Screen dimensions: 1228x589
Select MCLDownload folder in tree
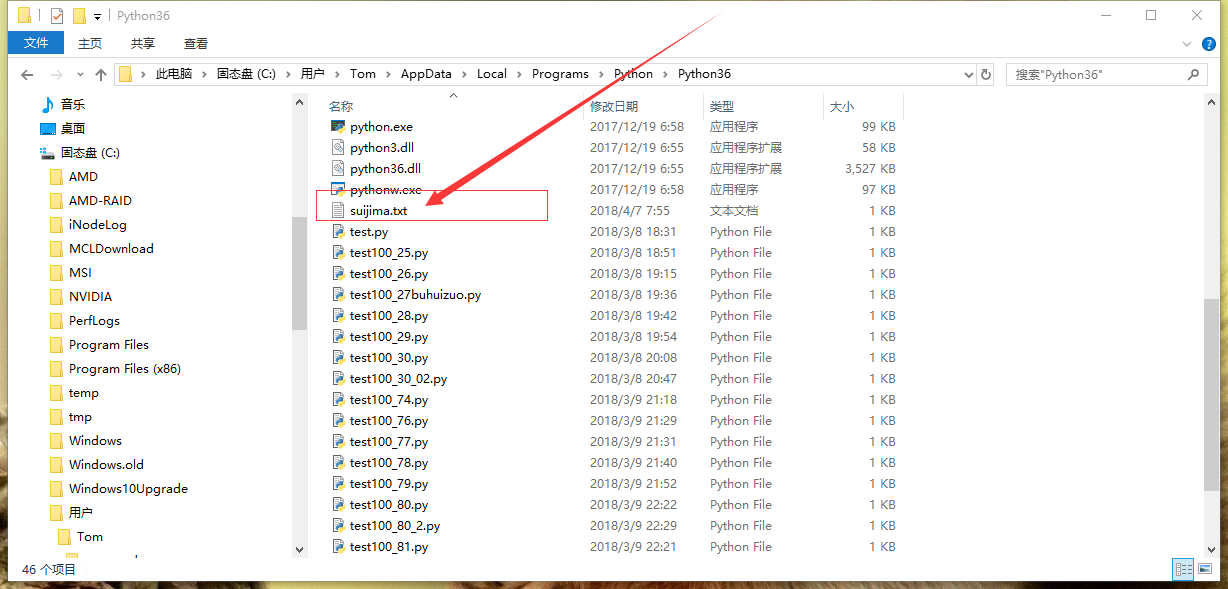111,249
